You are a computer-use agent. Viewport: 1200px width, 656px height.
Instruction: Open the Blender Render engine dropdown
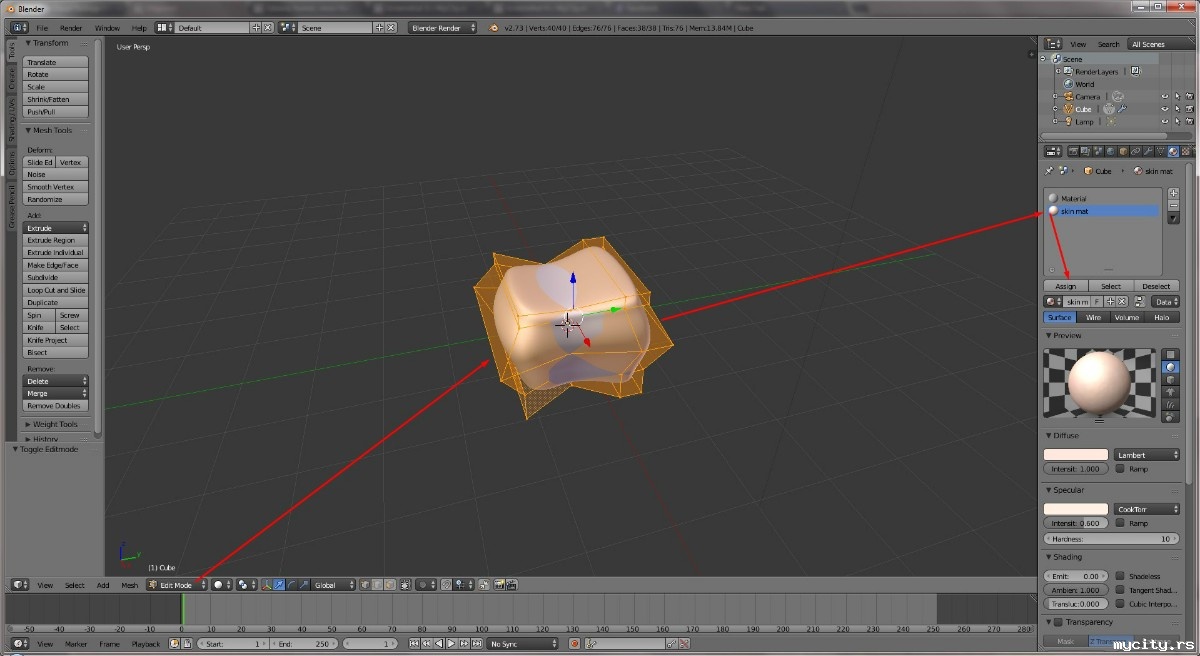click(x=442, y=28)
